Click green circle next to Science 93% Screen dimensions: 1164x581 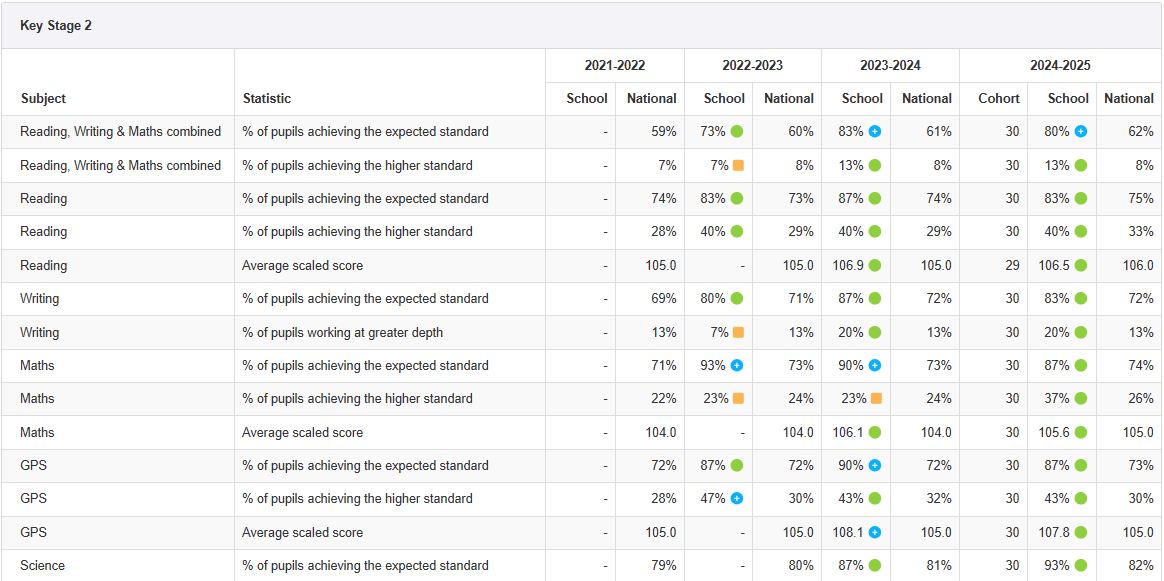[1080, 565]
